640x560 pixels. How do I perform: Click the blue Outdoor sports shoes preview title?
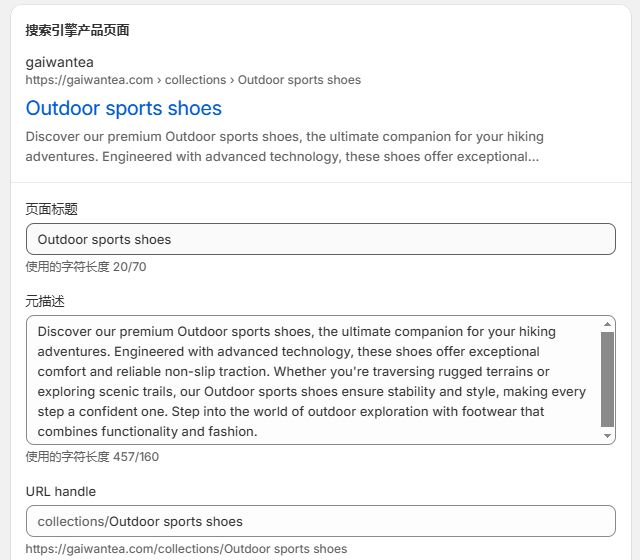click(124, 108)
